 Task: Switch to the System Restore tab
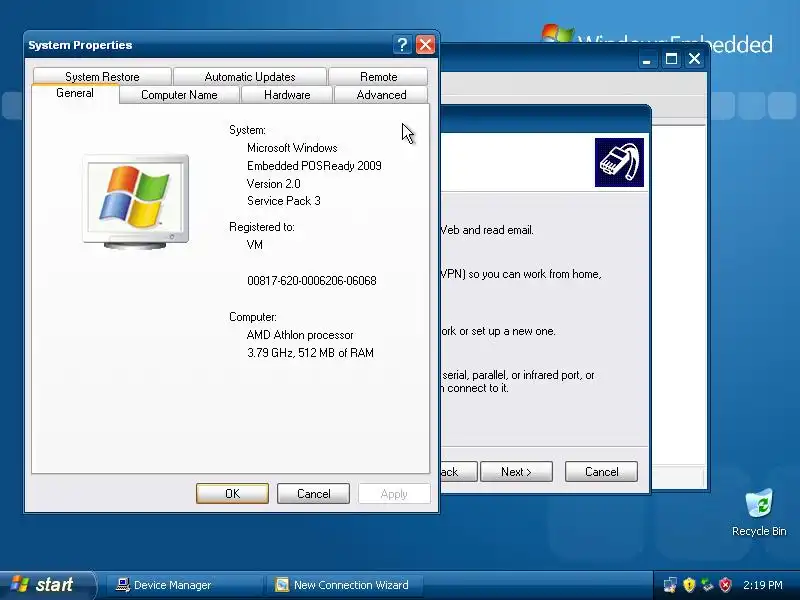[x=102, y=77]
